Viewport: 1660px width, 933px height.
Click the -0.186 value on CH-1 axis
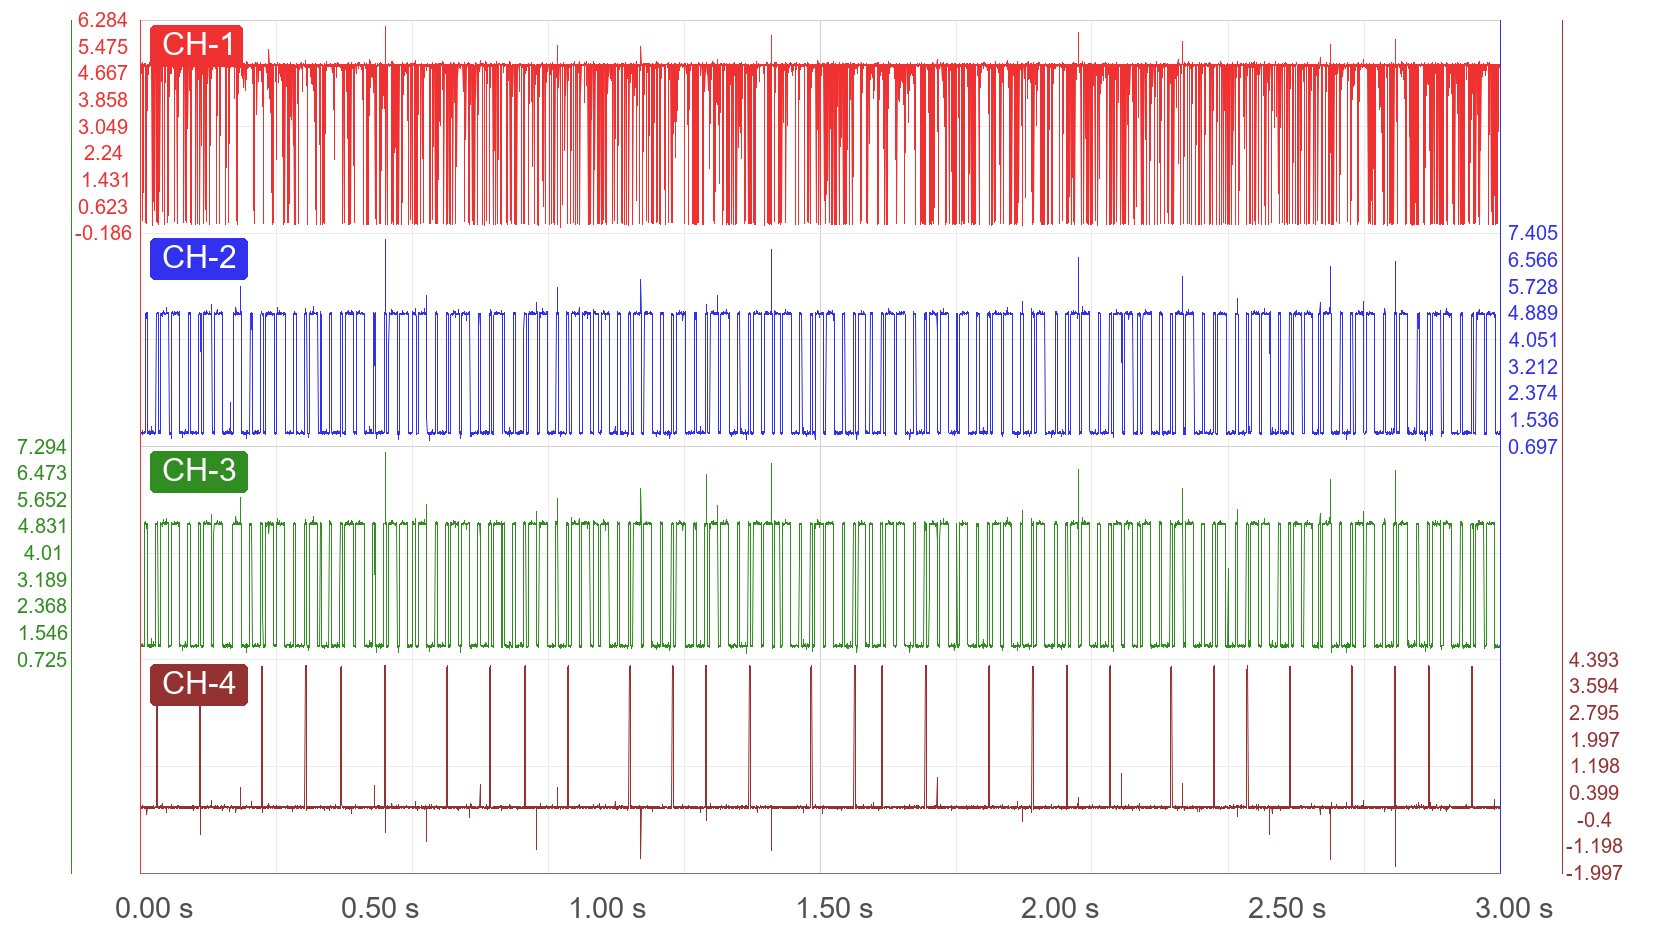tap(103, 233)
